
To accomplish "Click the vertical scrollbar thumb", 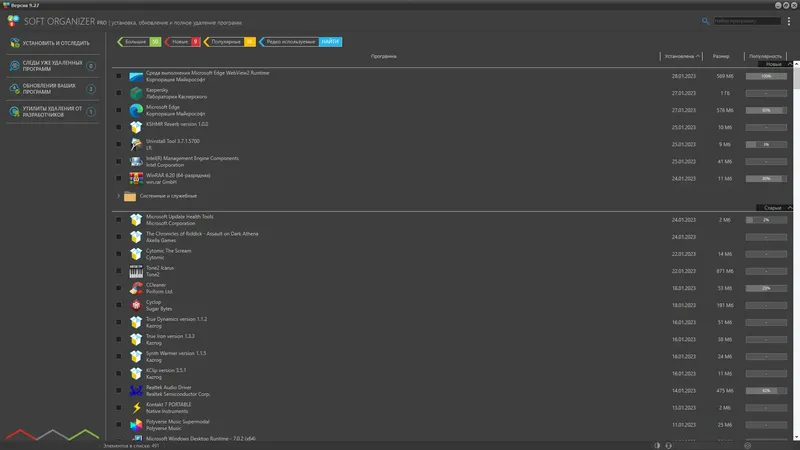I will (x=796, y=79).
